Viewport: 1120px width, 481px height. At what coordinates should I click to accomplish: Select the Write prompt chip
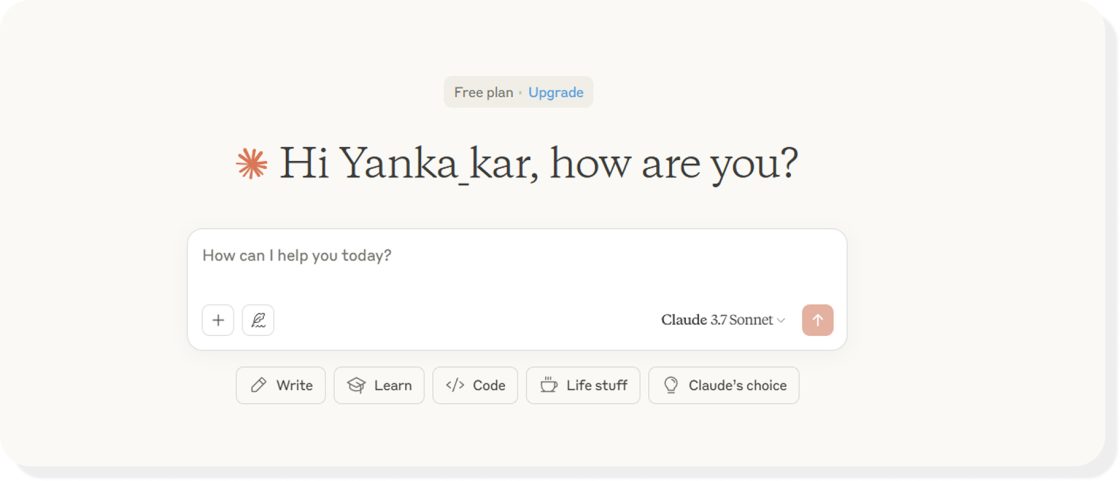pyautogui.click(x=281, y=385)
